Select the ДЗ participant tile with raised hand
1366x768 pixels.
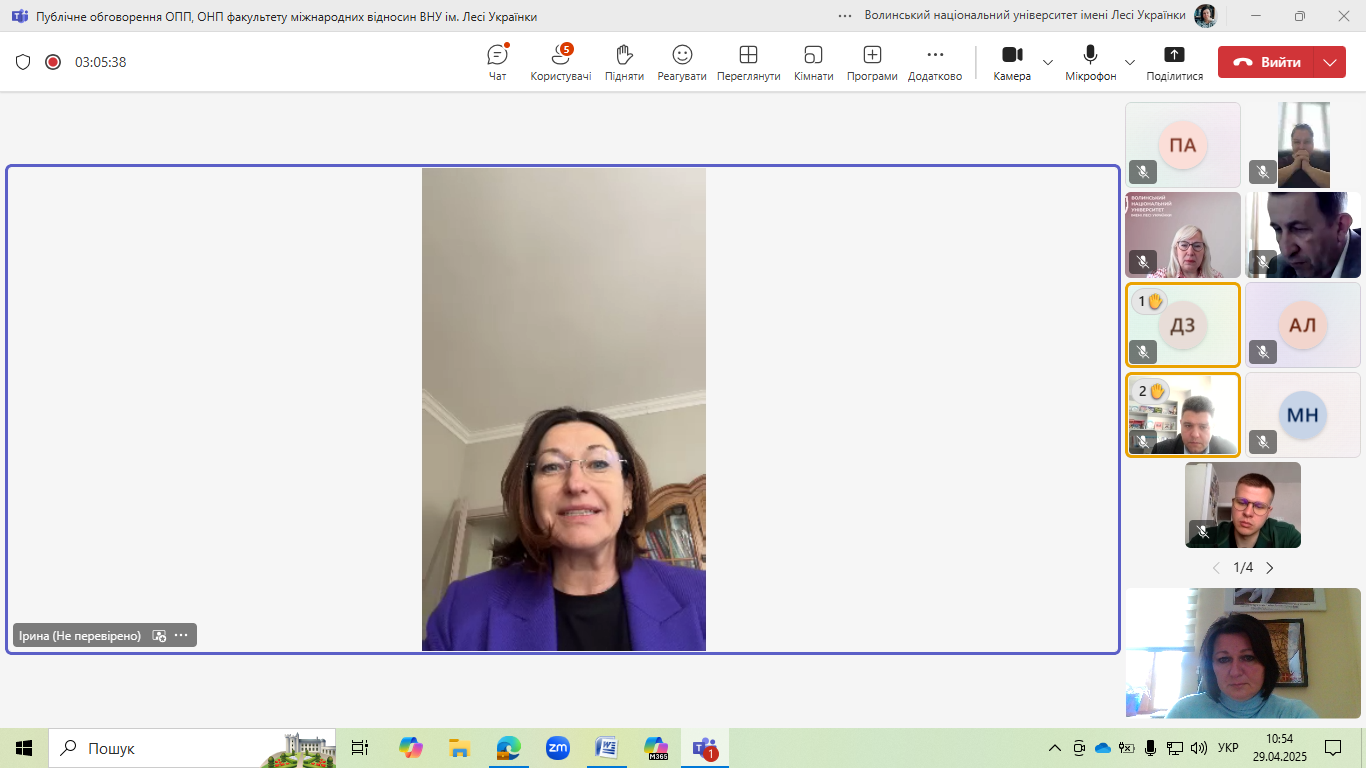1183,325
